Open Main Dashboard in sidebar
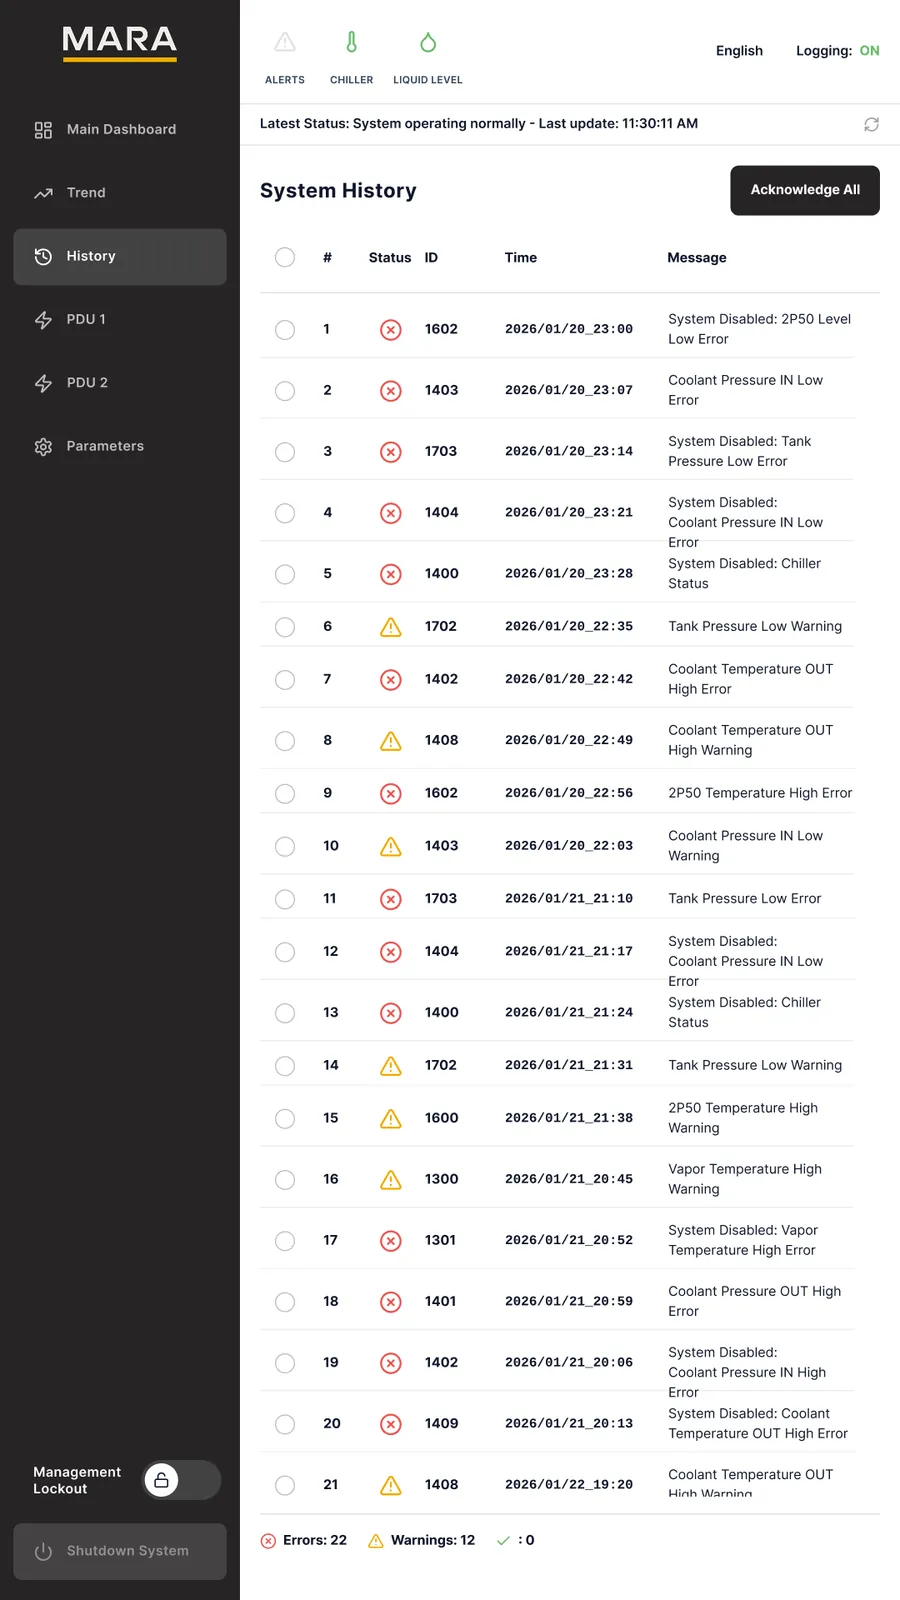 [x=120, y=129]
